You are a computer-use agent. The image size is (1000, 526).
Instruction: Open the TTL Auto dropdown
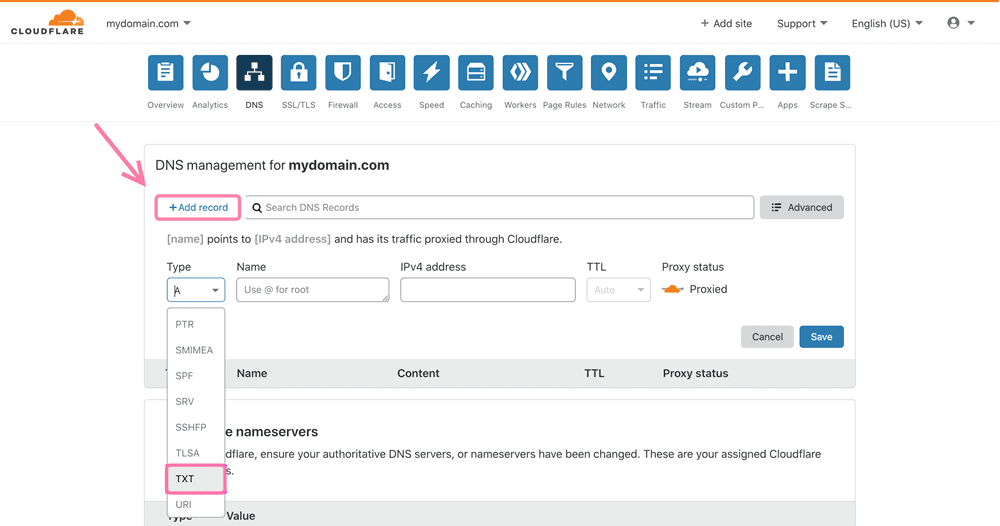tap(619, 290)
